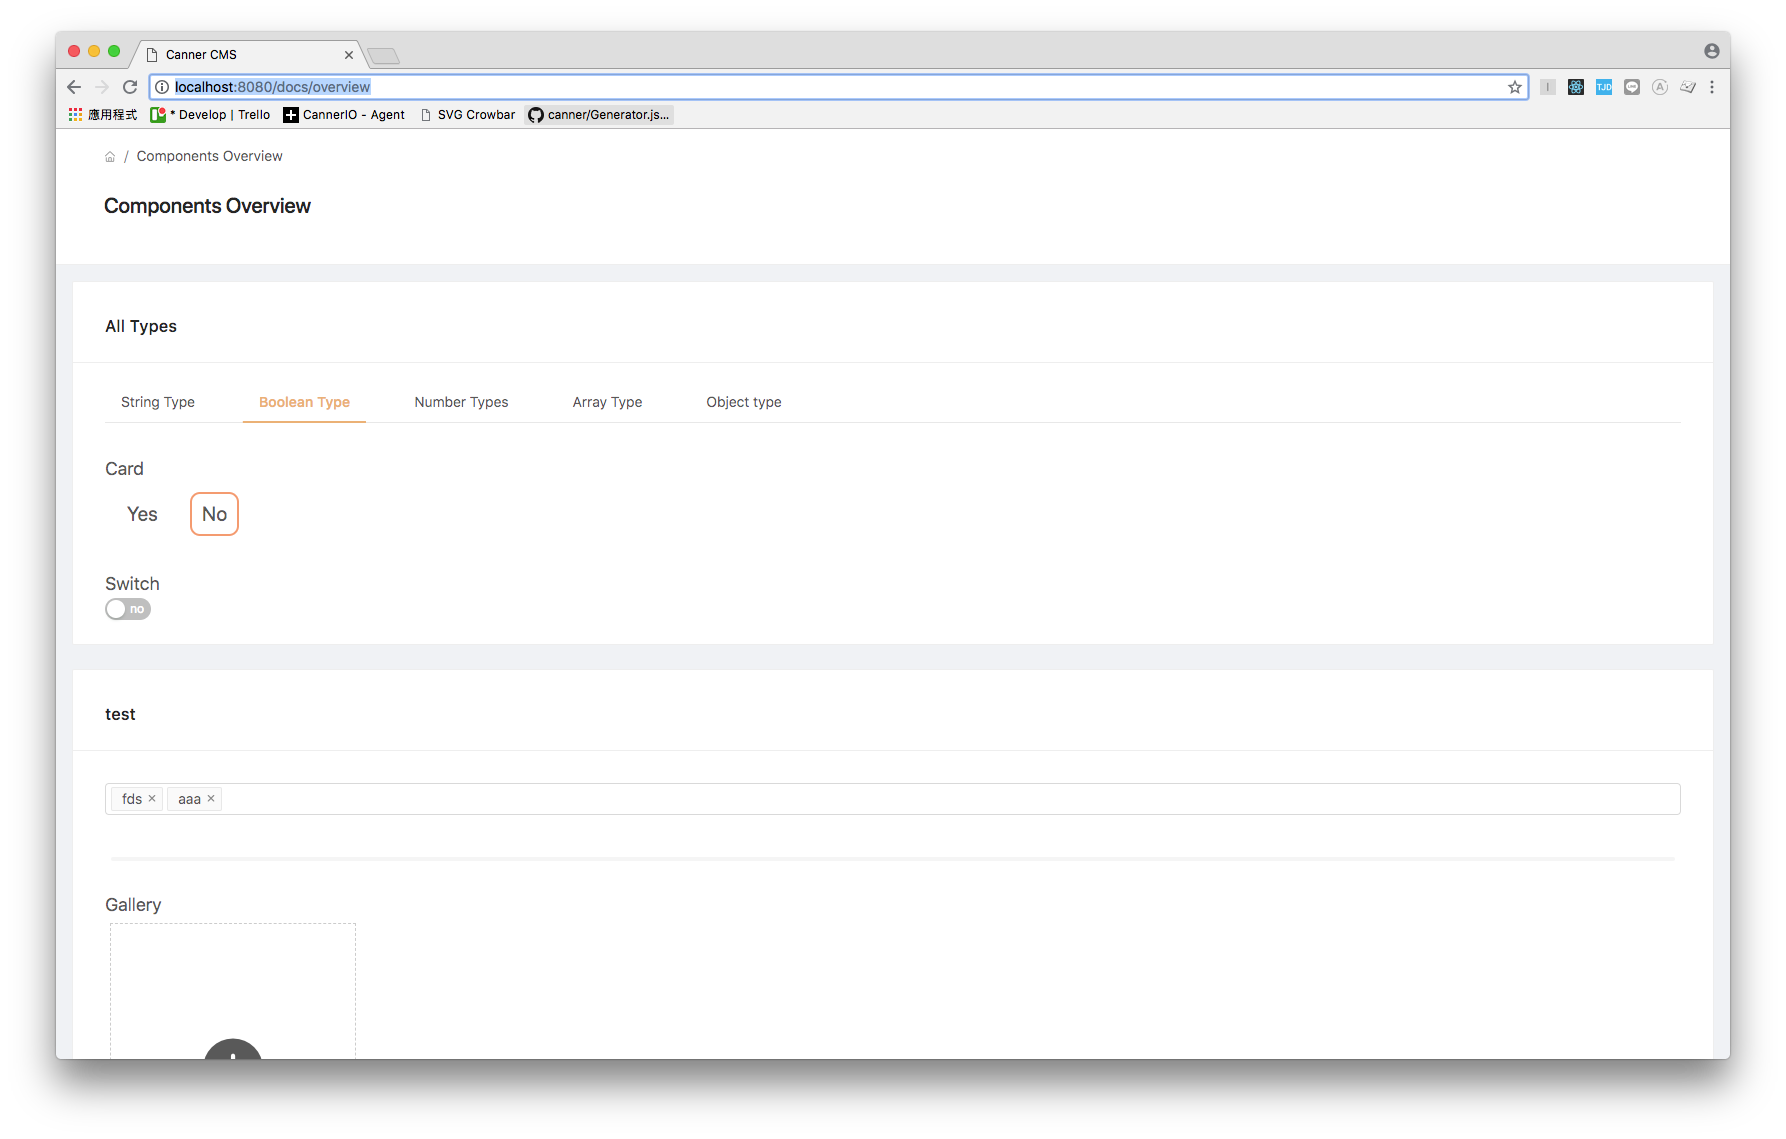Viewport: 1786px width, 1139px height.
Task: Open the Object type tab
Action: 743,402
